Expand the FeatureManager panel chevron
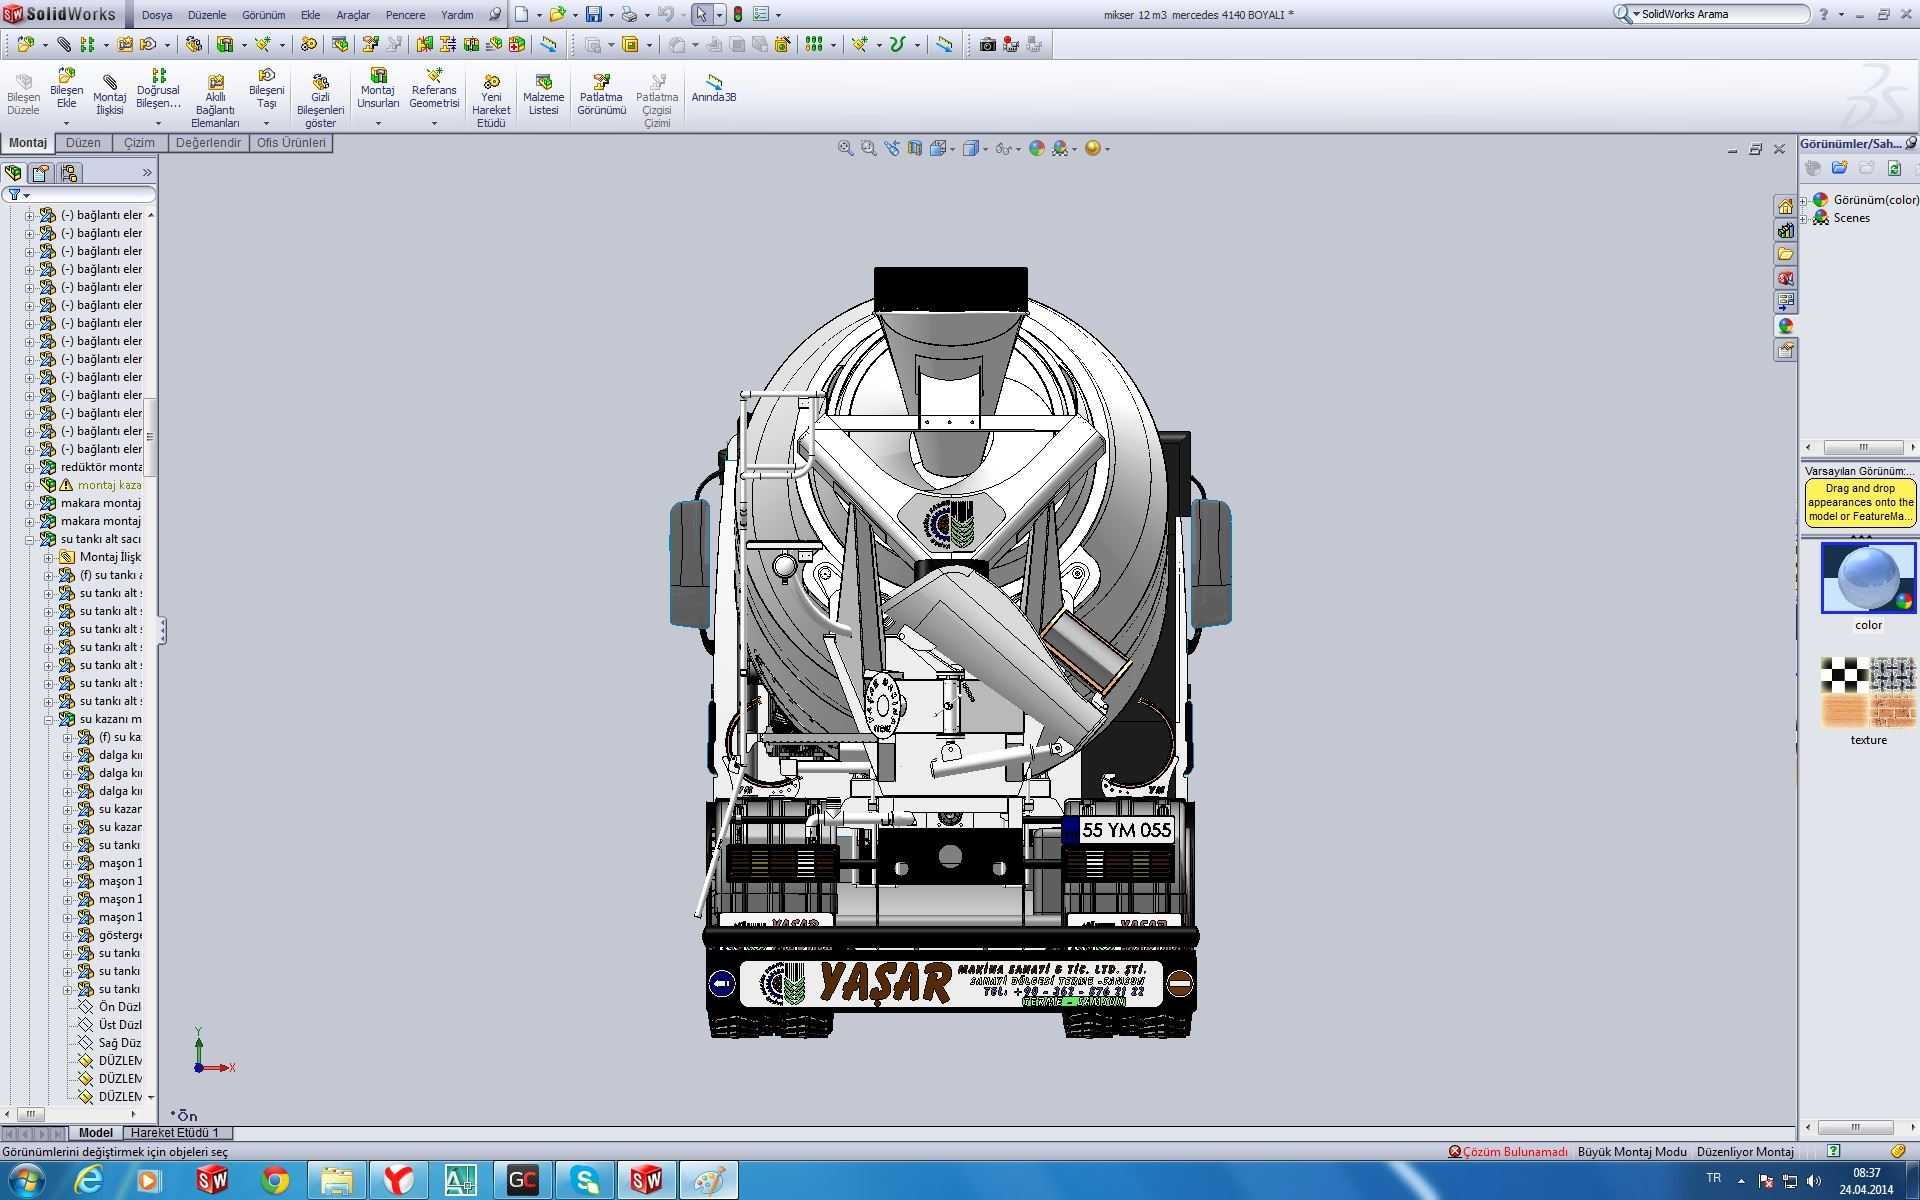This screenshot has width=1920, height=1200. pyautogui.click(x=147, y=173)
